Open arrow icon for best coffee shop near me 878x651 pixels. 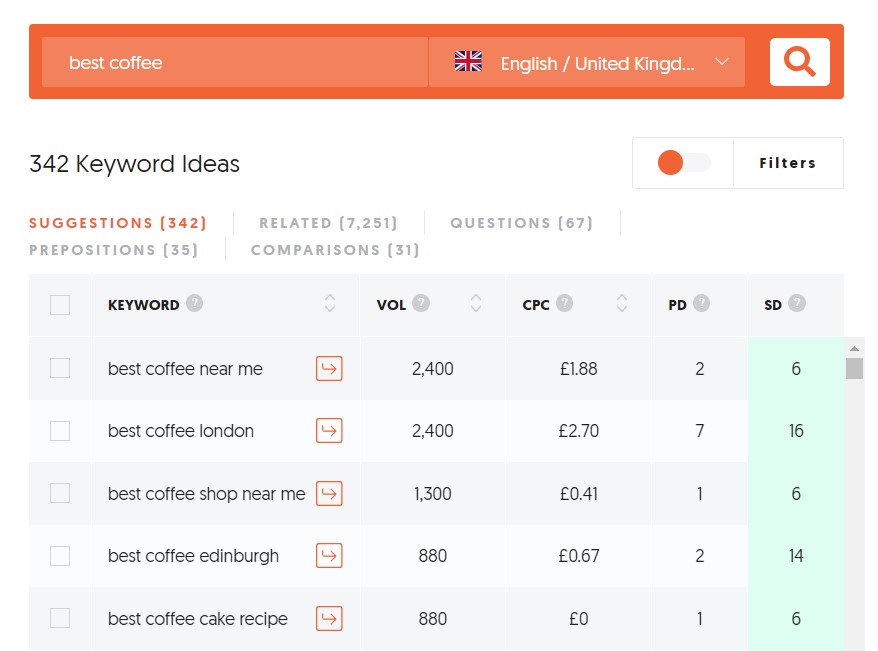click(329, 493)
